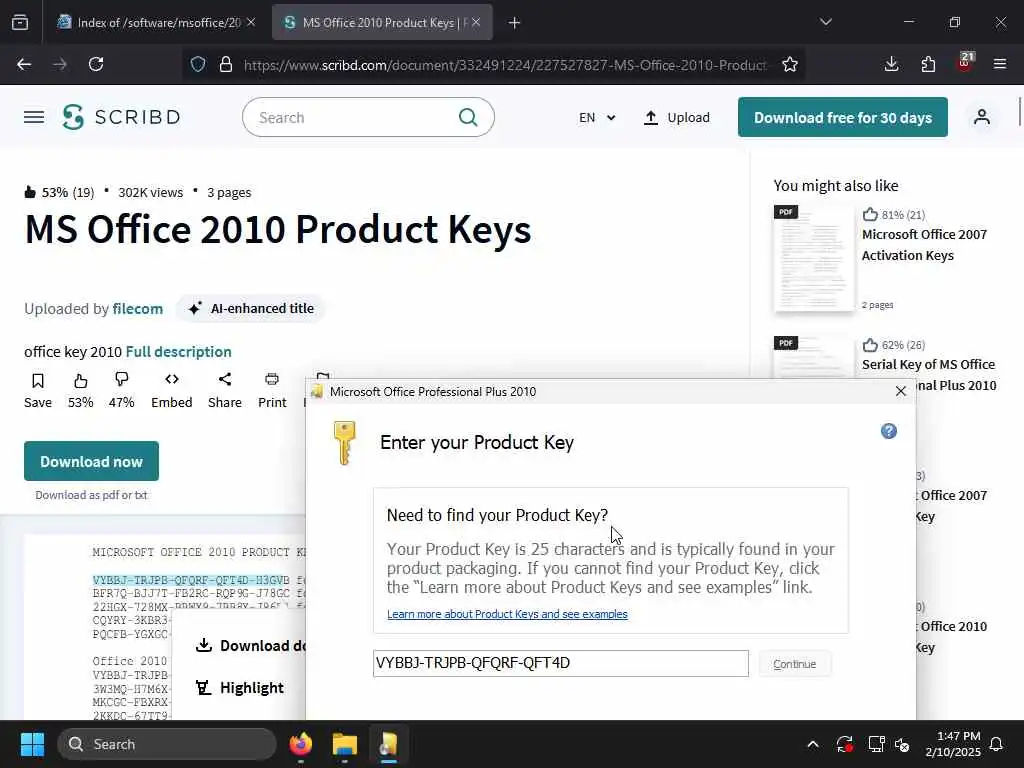The width and height of the screenshot is (1024, 768).
Task: Click the Scribd search magnifier icon
Action: (468, 118)
